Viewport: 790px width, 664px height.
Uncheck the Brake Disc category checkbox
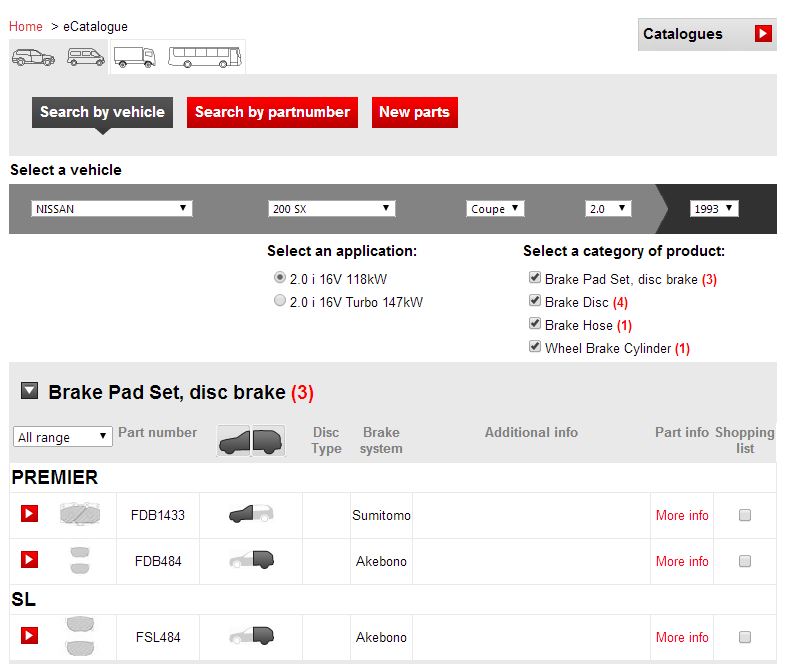(x=535, y=301)
